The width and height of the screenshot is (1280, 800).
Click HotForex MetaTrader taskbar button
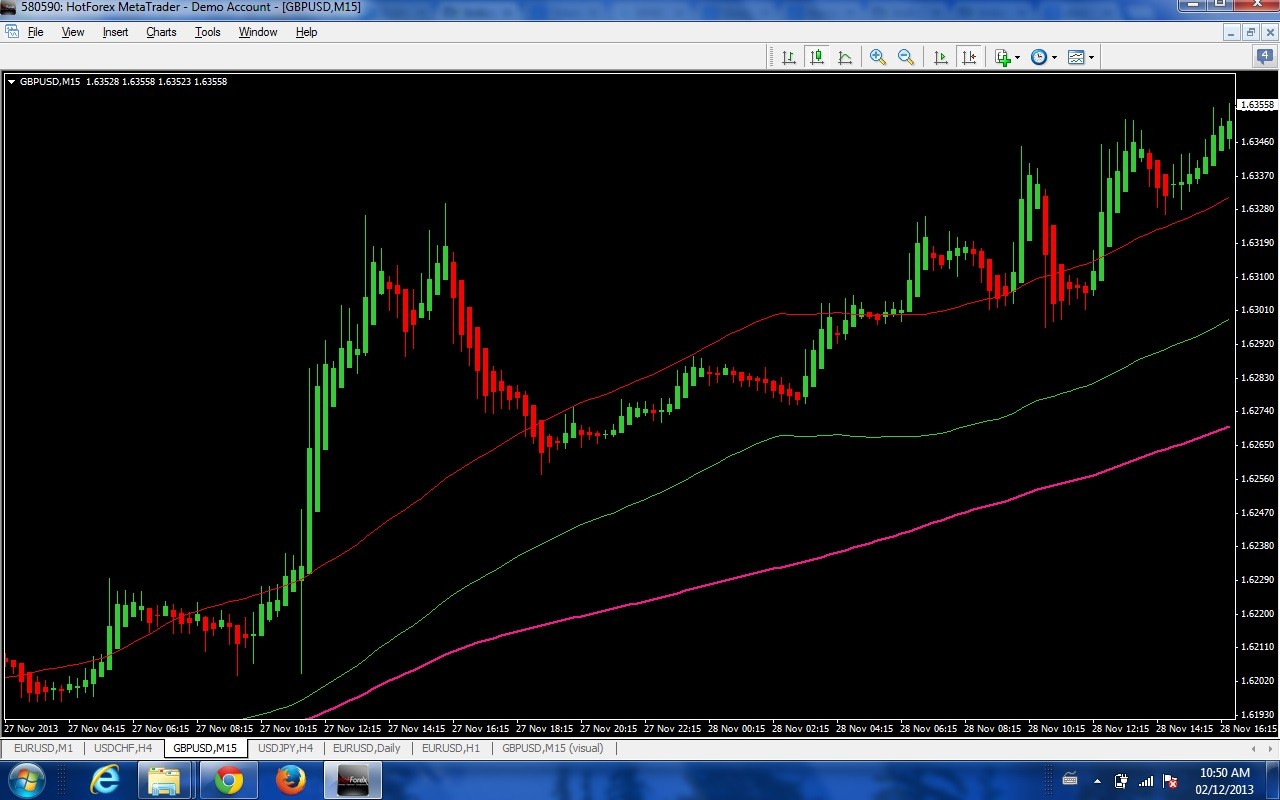353,780
